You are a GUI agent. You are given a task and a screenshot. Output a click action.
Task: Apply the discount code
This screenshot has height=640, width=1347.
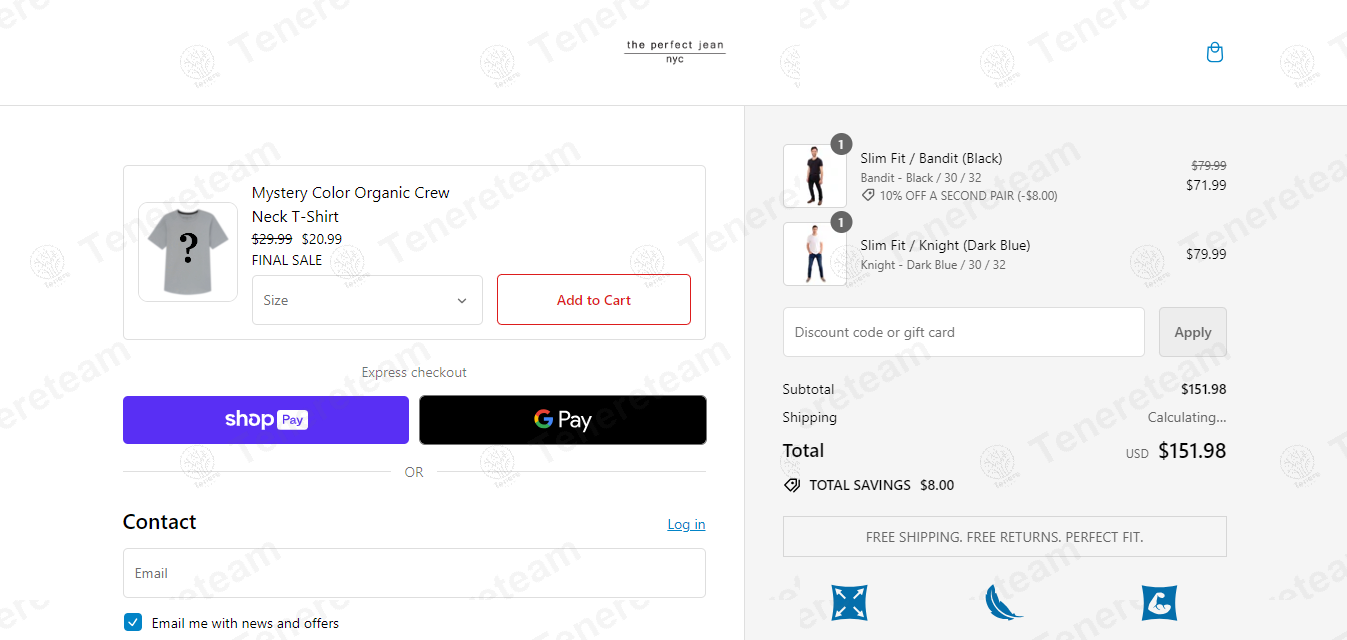pyautogui.click(x=1192, y=332)
